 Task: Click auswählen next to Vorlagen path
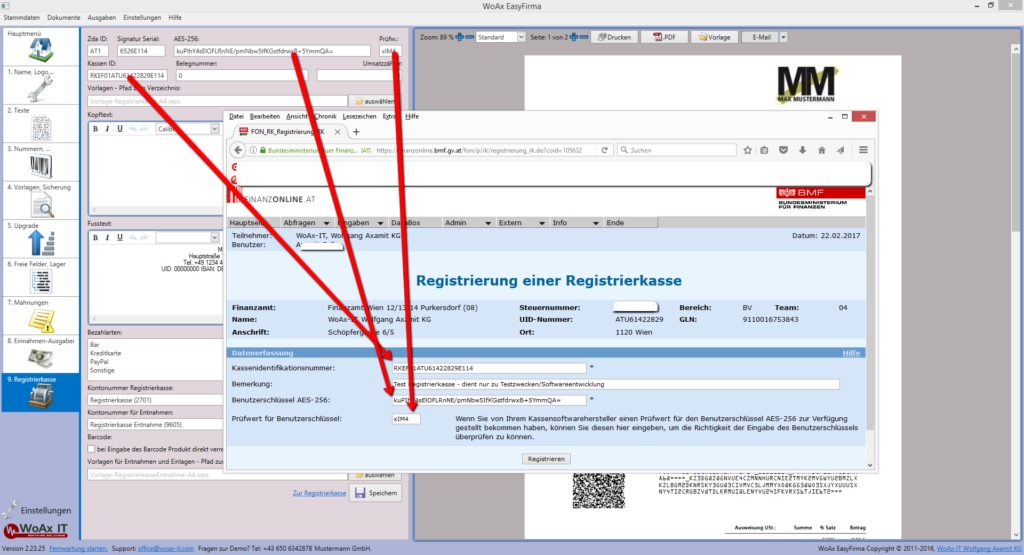(x=375, y=101)
